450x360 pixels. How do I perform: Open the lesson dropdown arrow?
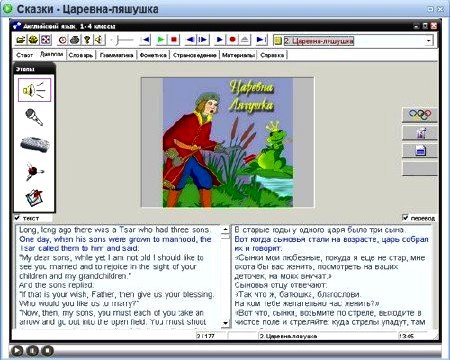click(x=429, y=41)
